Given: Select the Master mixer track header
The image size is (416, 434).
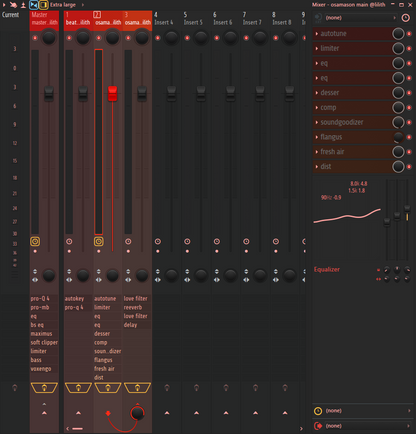Looking at the screenshot, I should (x=44, y=19).
